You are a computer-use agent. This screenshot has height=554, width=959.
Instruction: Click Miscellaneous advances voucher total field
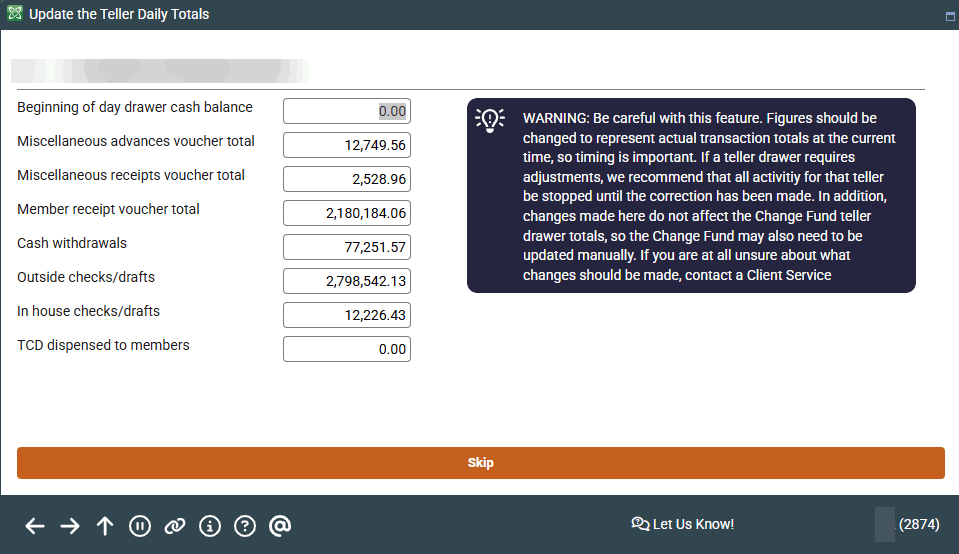pos(347,145)
